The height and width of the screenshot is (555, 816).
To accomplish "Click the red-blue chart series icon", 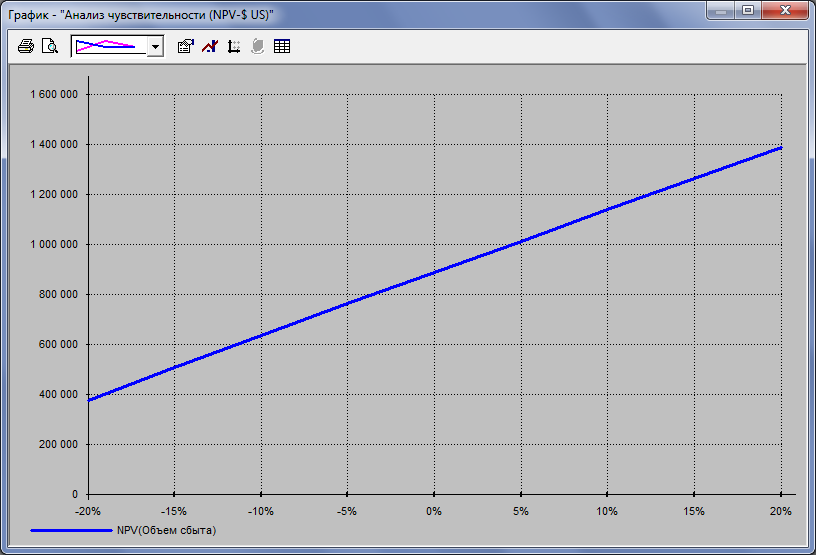I will point(210,46).
